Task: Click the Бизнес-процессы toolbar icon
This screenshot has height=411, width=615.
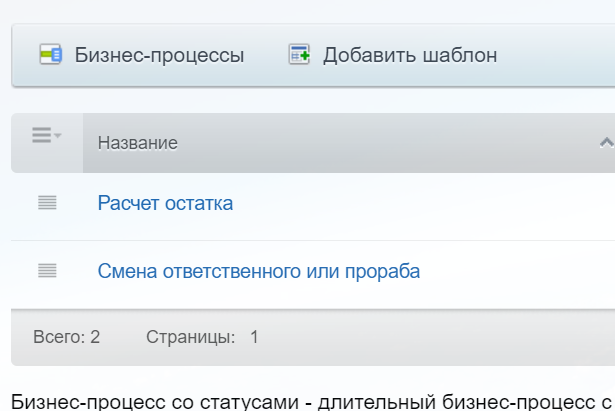Action: pos(50,54)
